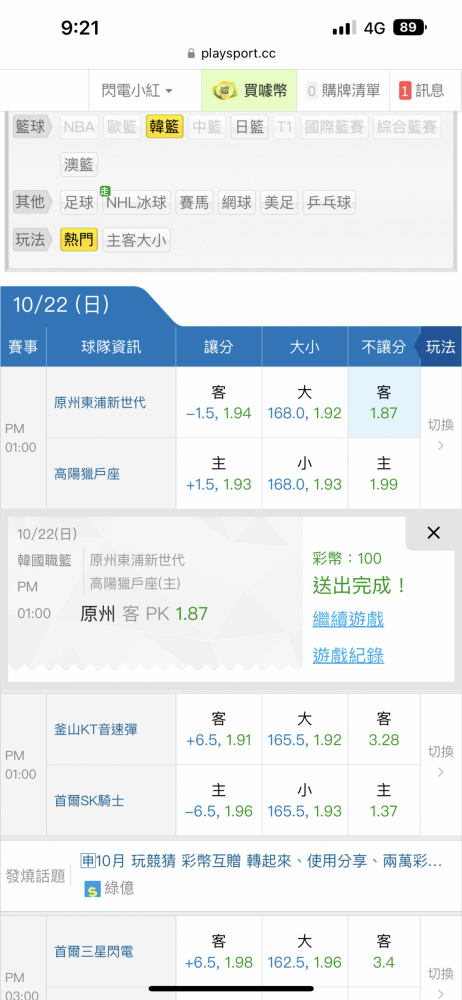Open the 10月 玩競猜 hot topic headline

click(262, 861)
